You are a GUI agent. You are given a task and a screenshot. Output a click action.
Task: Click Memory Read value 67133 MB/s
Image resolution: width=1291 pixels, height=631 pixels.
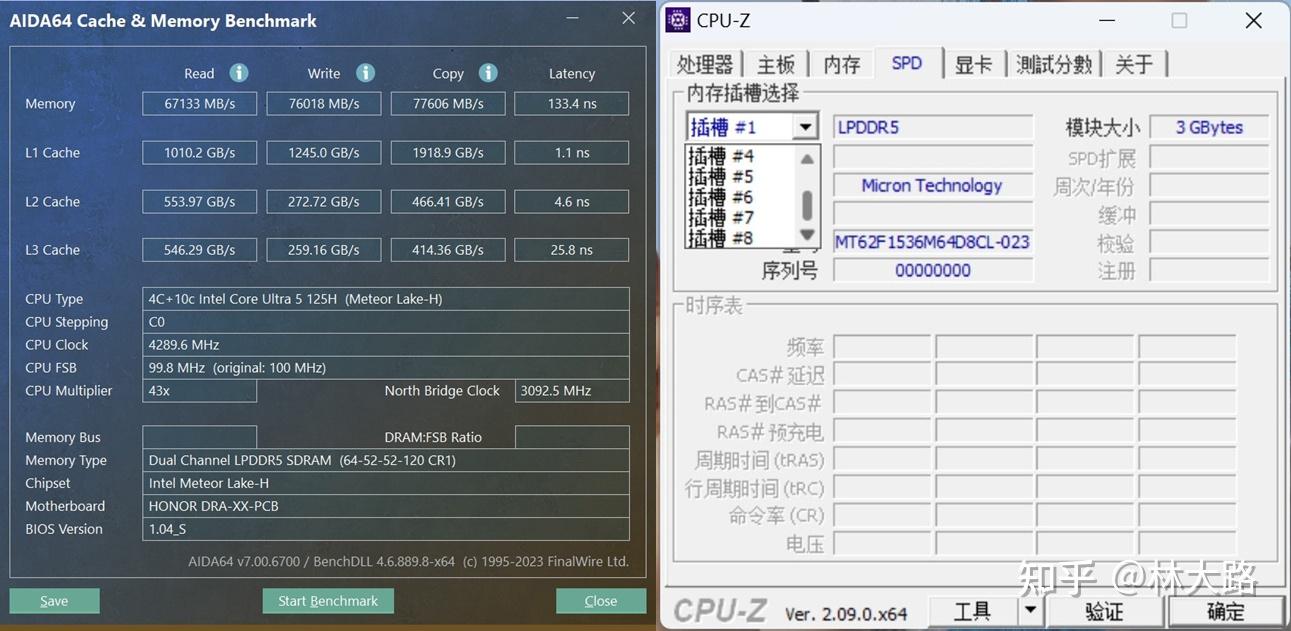[x=199, y=104]
